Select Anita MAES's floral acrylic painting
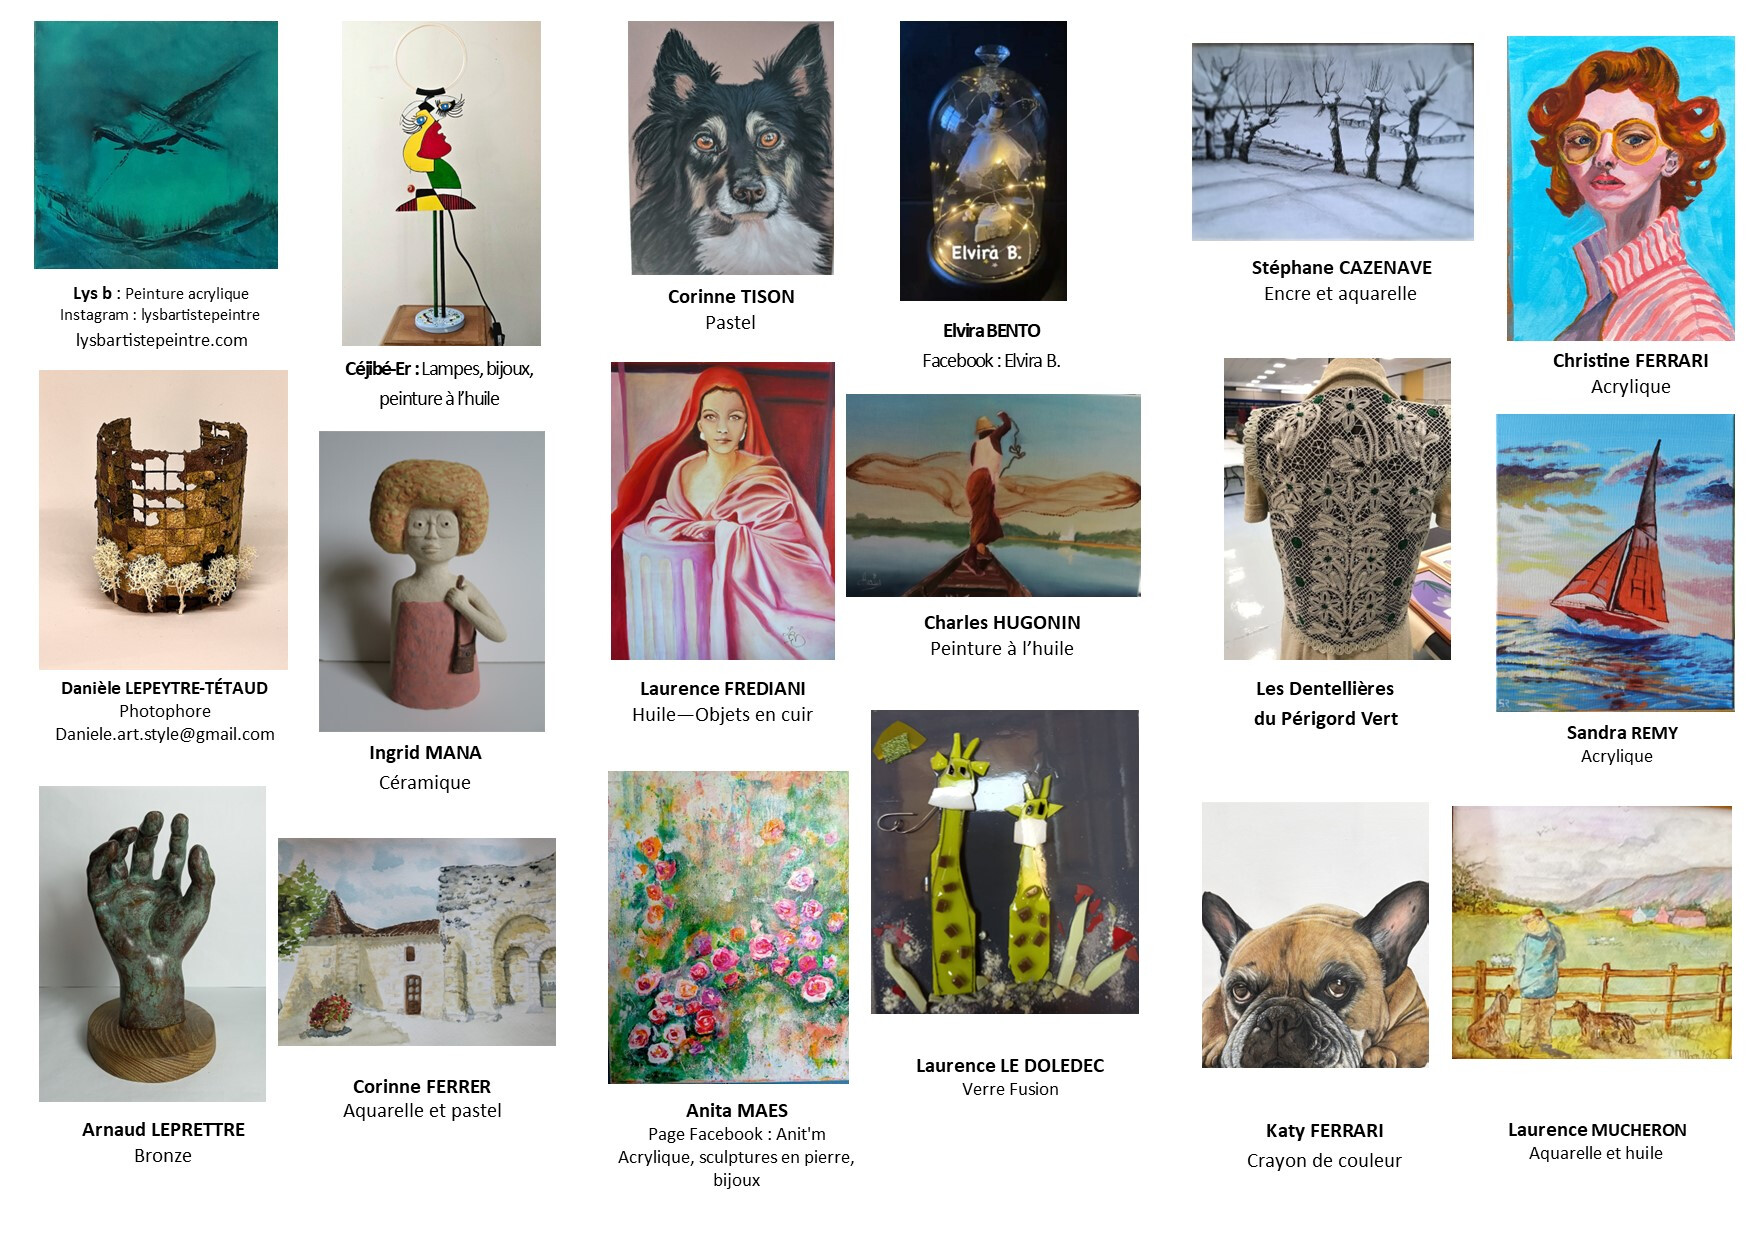The width and height of the screenshot is (1754, 1240). click(728, 927)
